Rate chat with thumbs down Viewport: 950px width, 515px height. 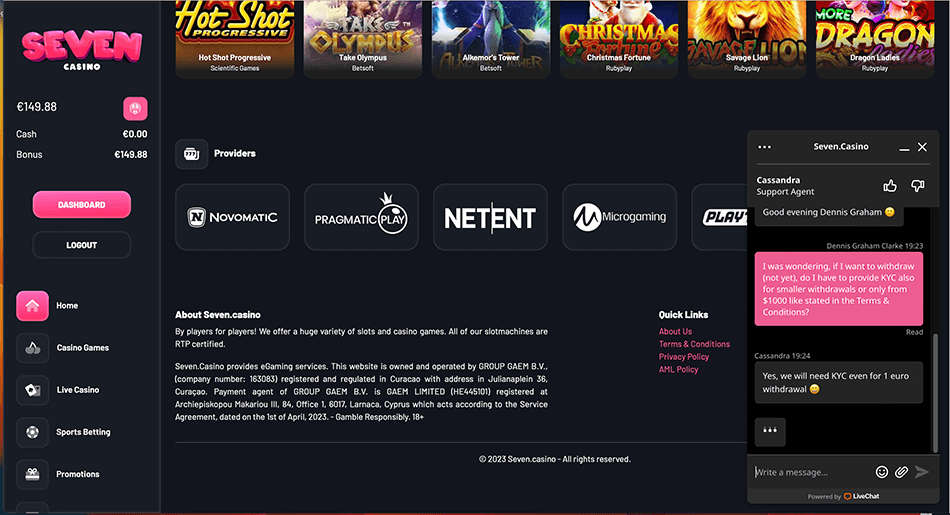918,186
